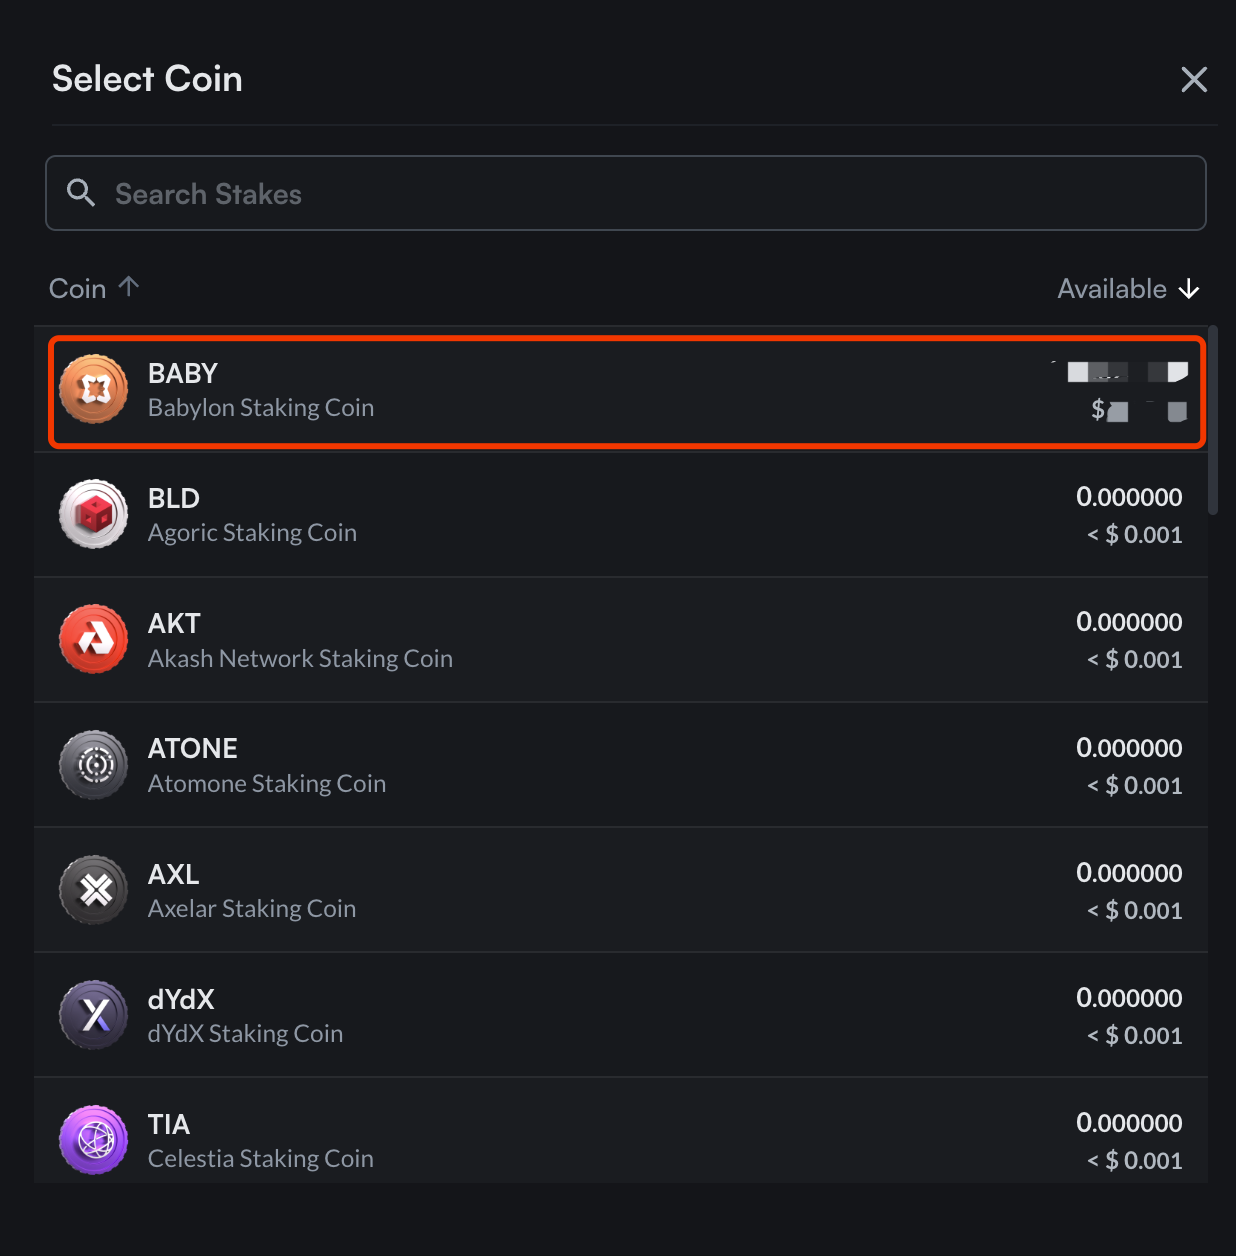Select BABY Babylon Staking Coin

pos(500,390)
